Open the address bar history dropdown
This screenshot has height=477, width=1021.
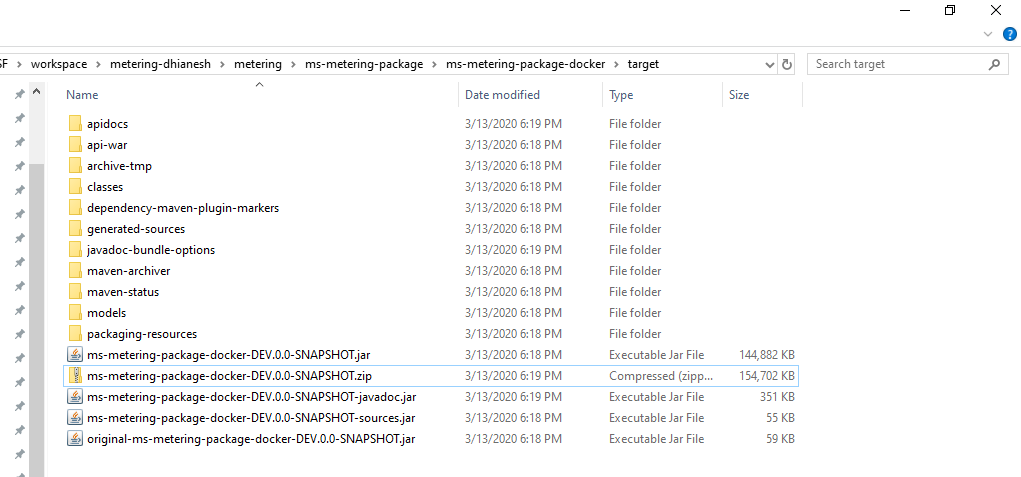click(x=768, y=64)
